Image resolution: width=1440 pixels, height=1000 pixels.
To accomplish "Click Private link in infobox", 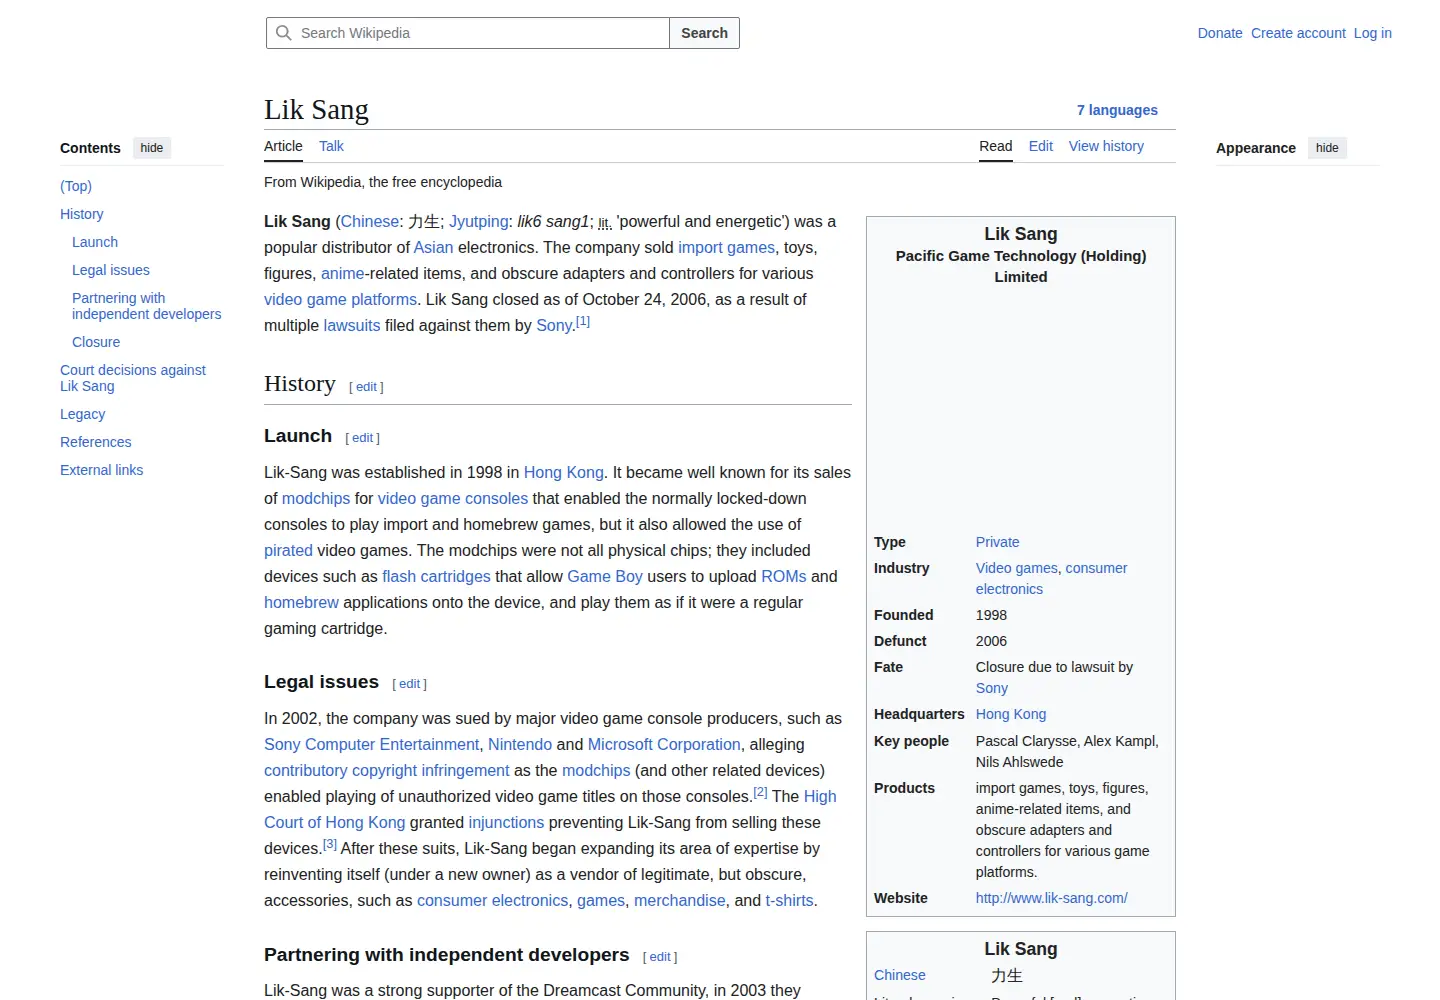I will click(x=997, y=542).
